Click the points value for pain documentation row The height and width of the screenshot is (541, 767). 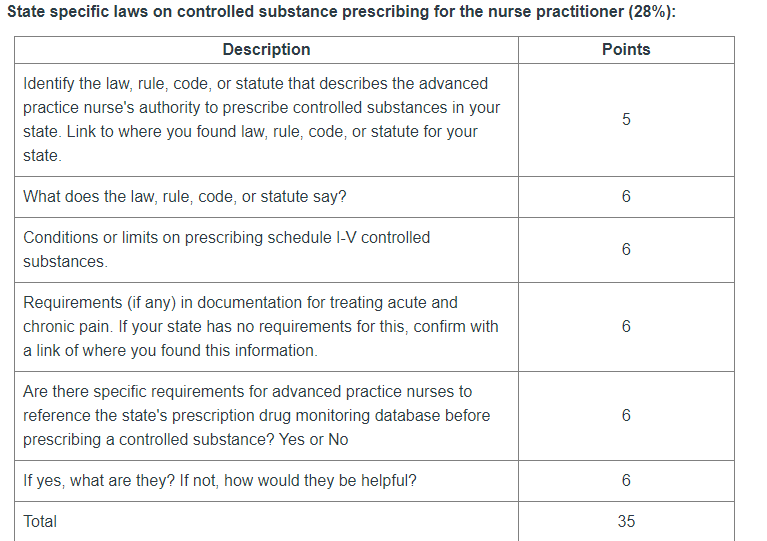coord(626,326)
